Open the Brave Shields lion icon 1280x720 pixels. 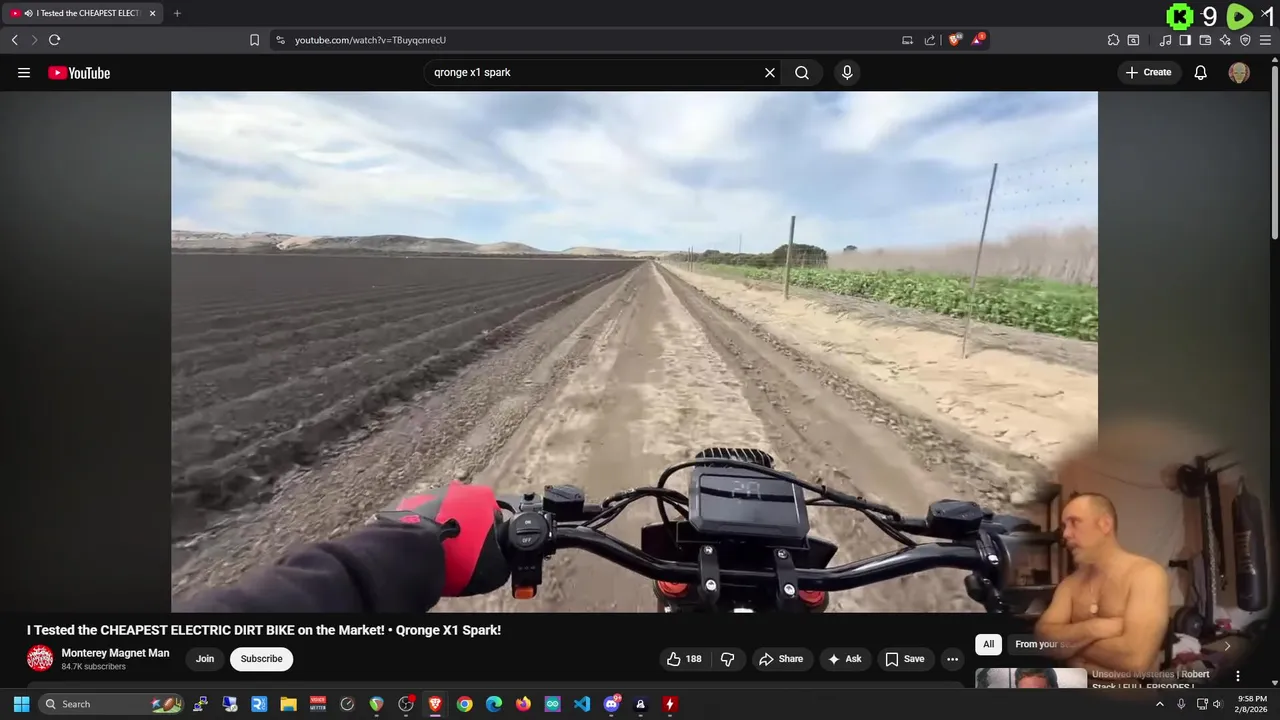tap(955, 40)
